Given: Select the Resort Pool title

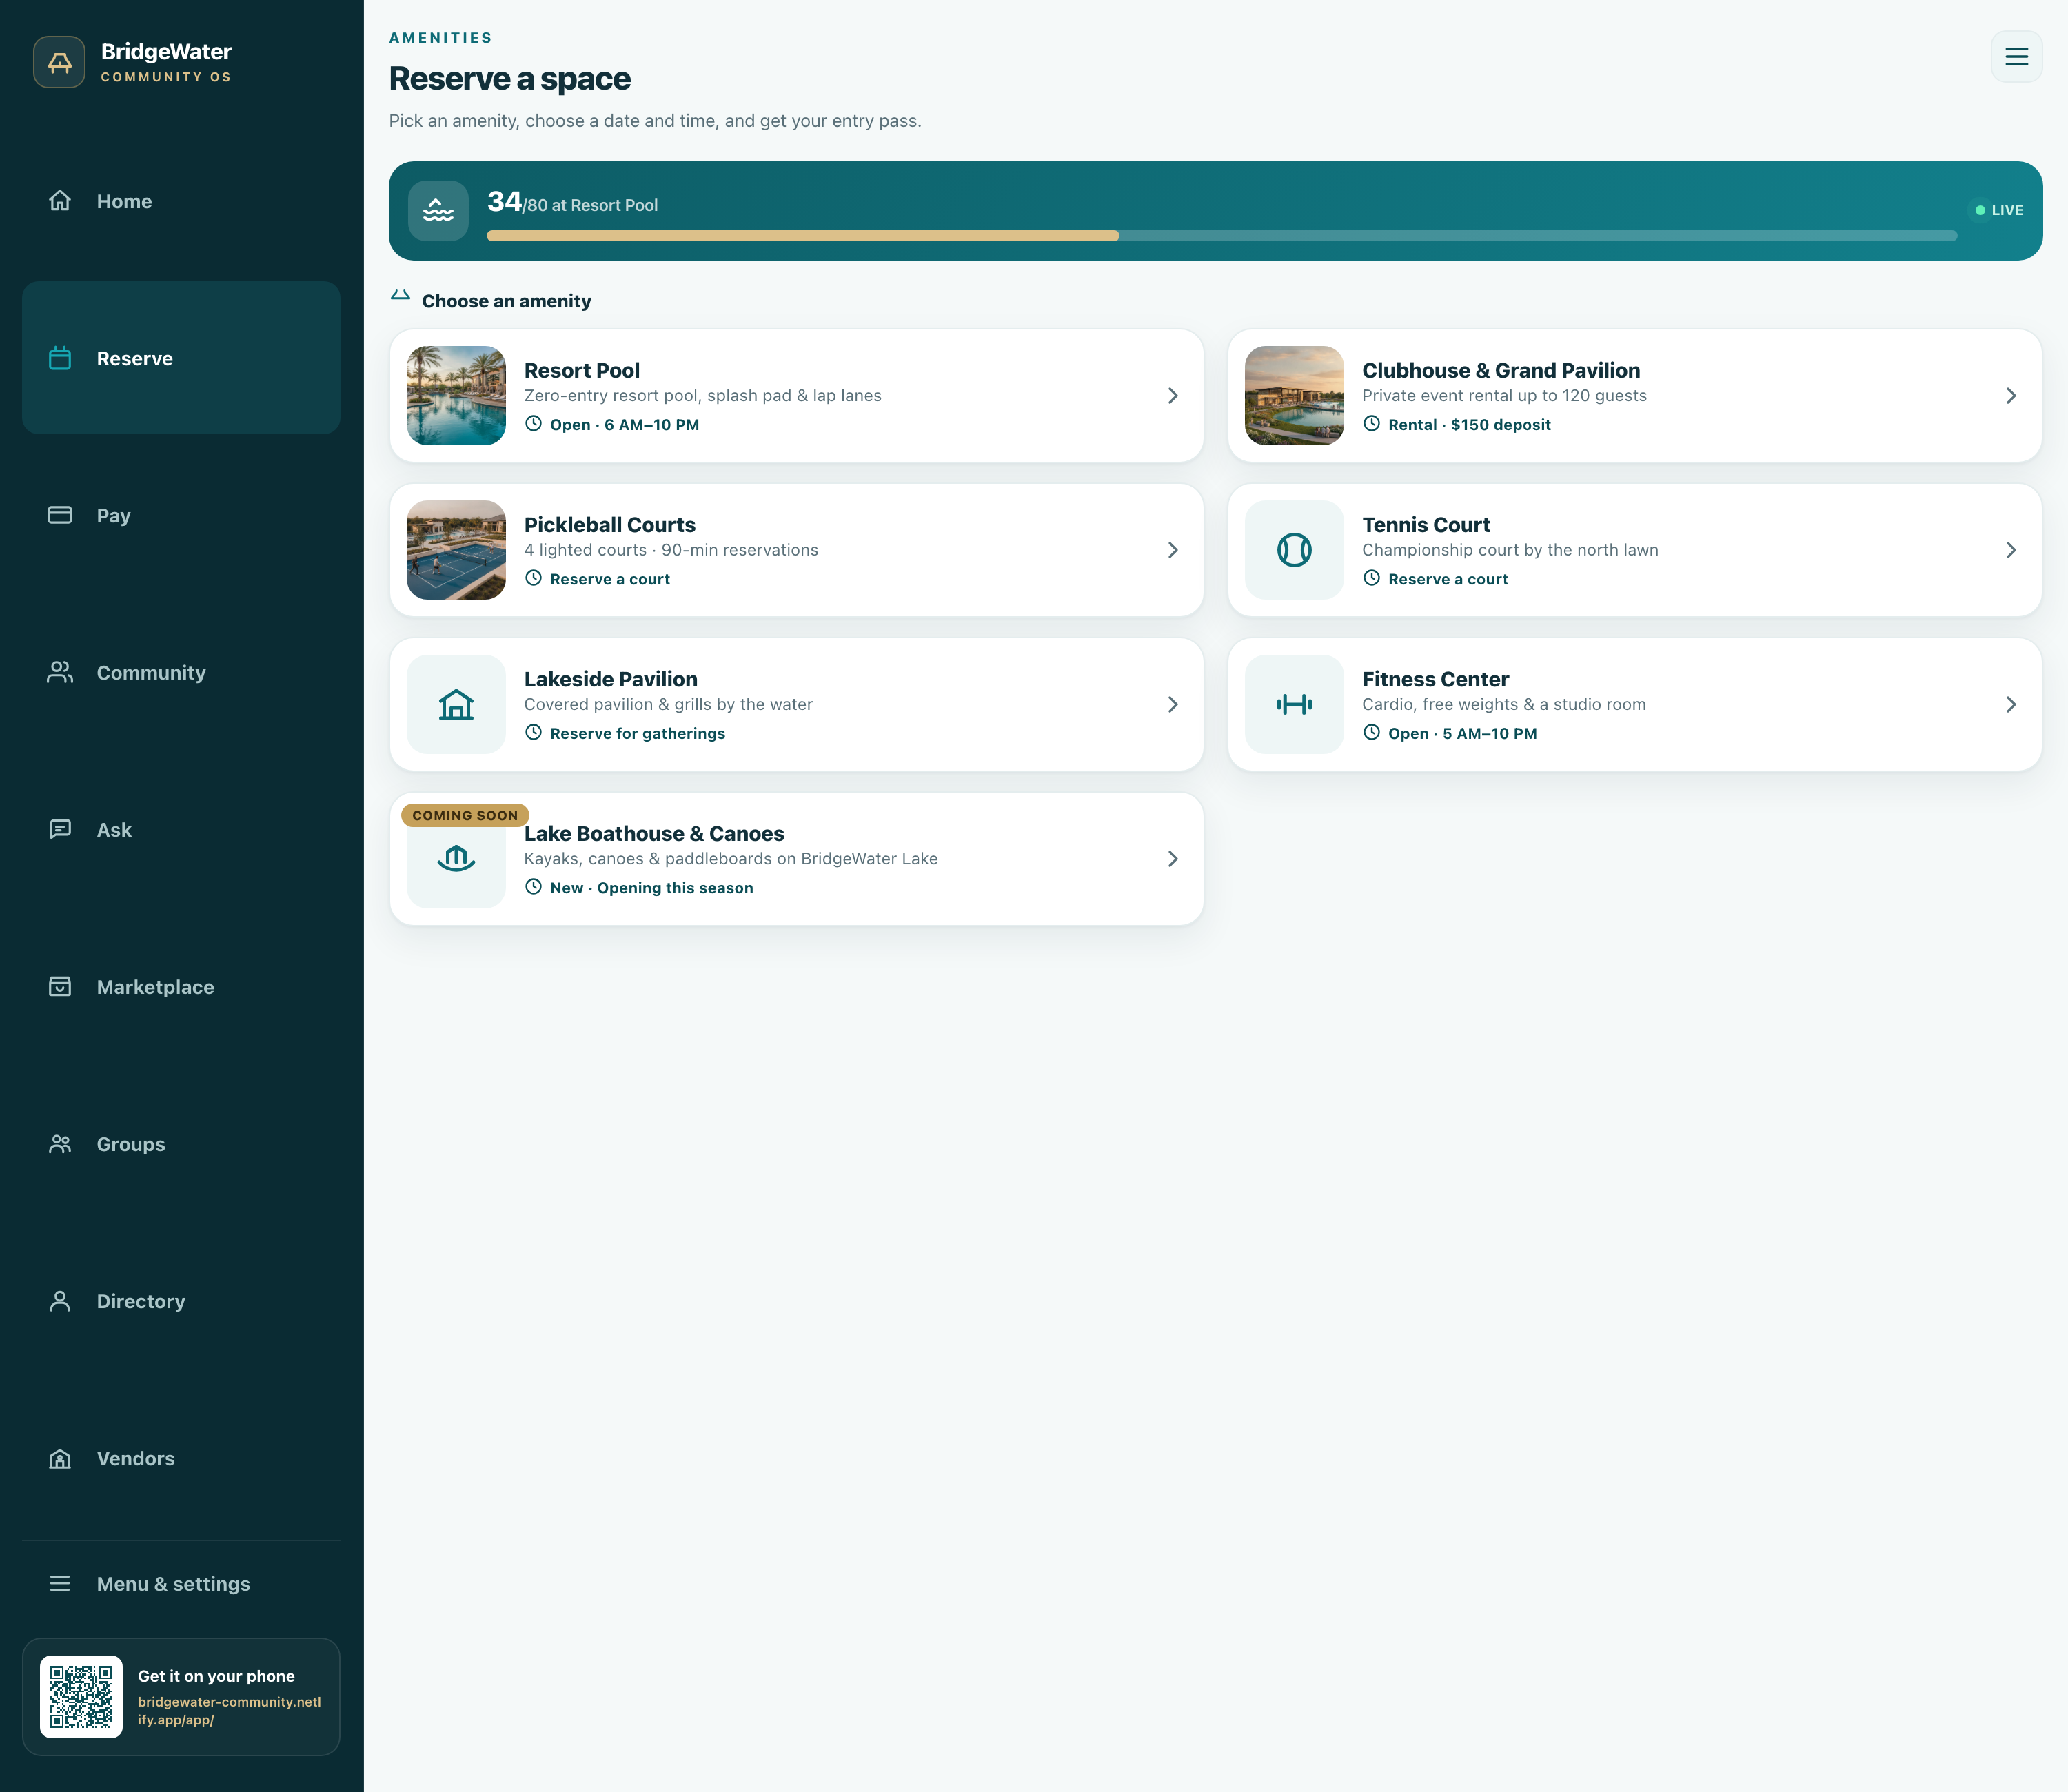Looking at the screenshot, I should (581, 370).
